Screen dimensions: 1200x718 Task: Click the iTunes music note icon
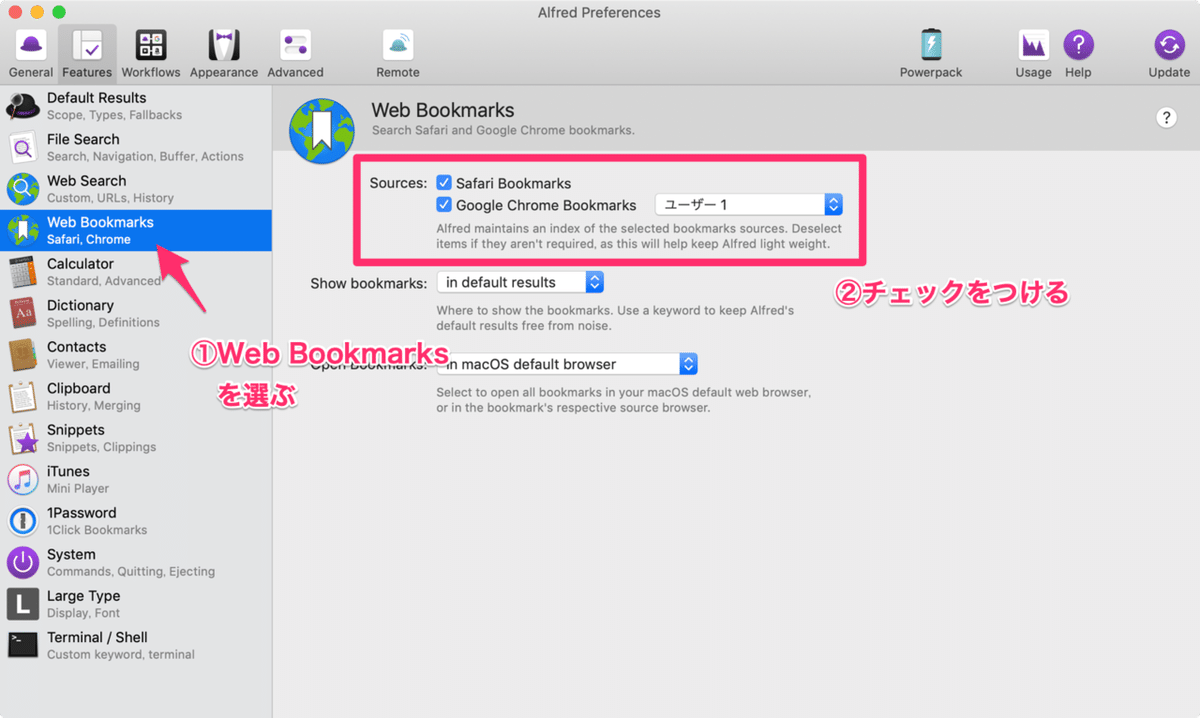(23, 479)
